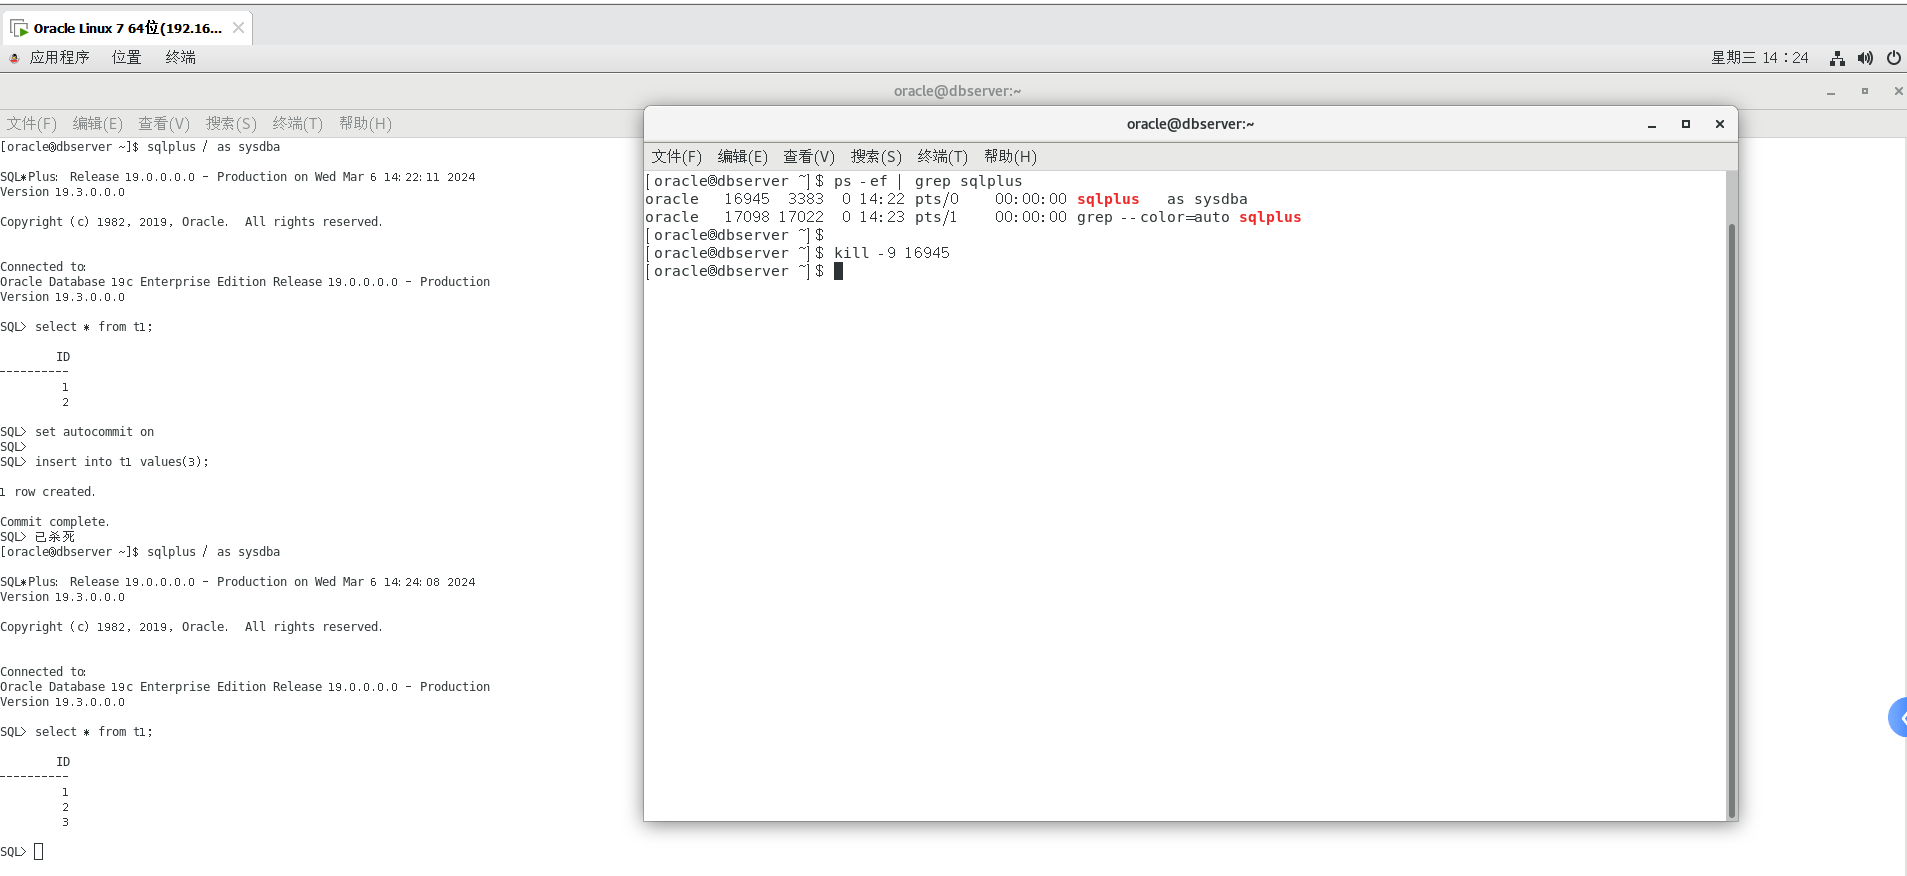Minimize the background terminal window
The height and width of the screenshot is (876, 1907).
click(1831, 92)
